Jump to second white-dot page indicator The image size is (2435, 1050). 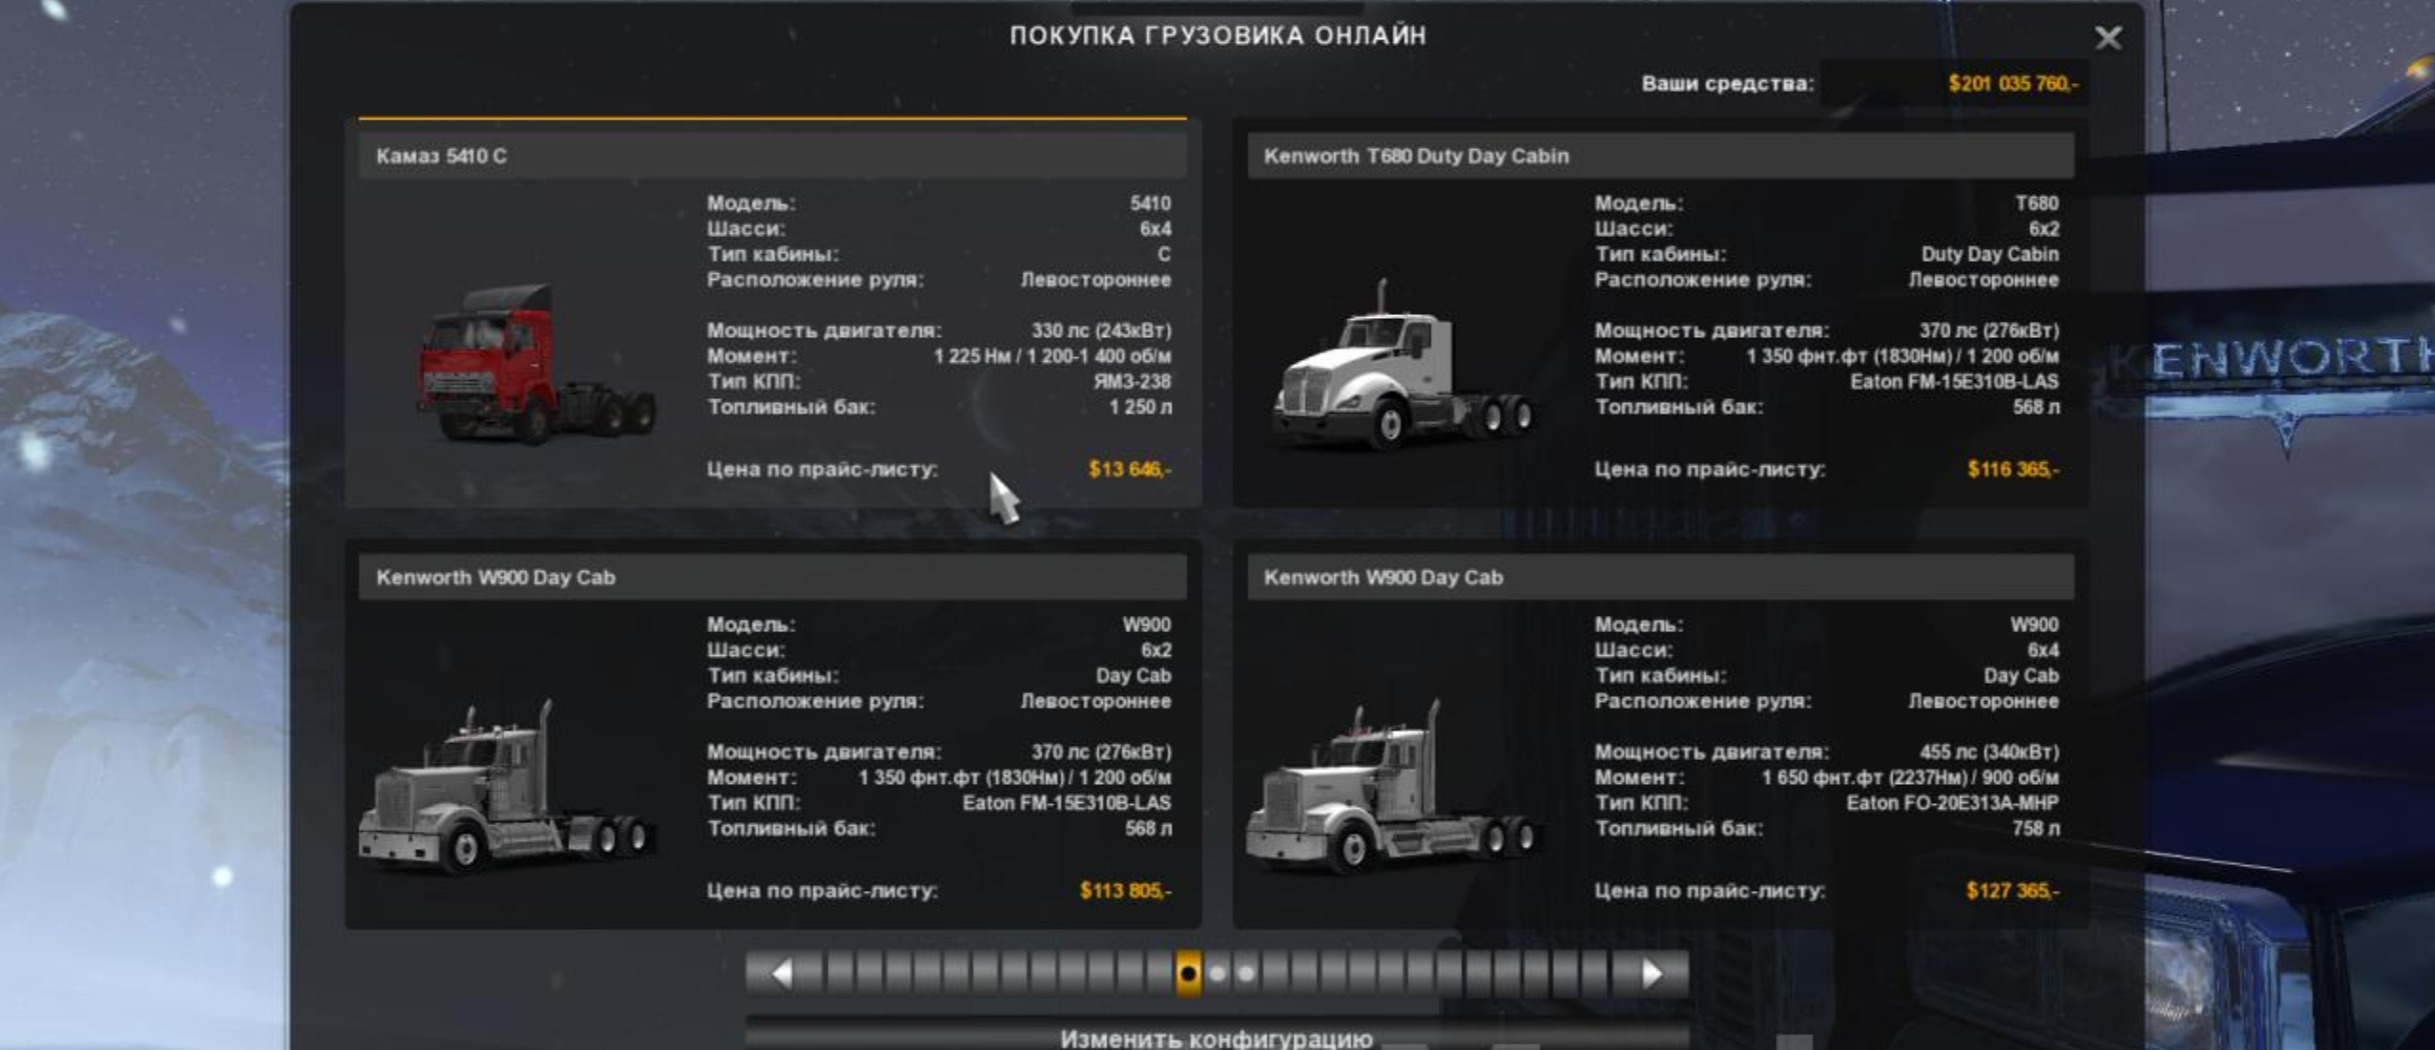click(1246, 973)
